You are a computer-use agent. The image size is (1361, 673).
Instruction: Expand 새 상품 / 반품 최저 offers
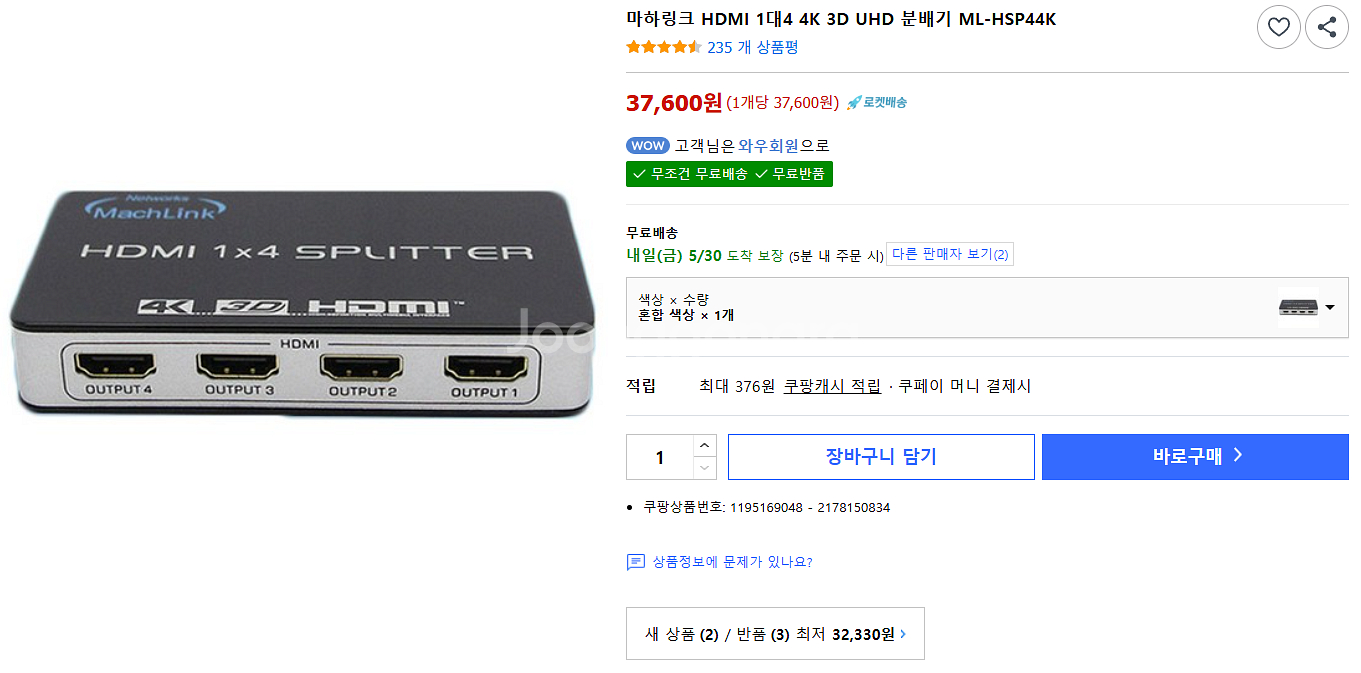point(775,634)
